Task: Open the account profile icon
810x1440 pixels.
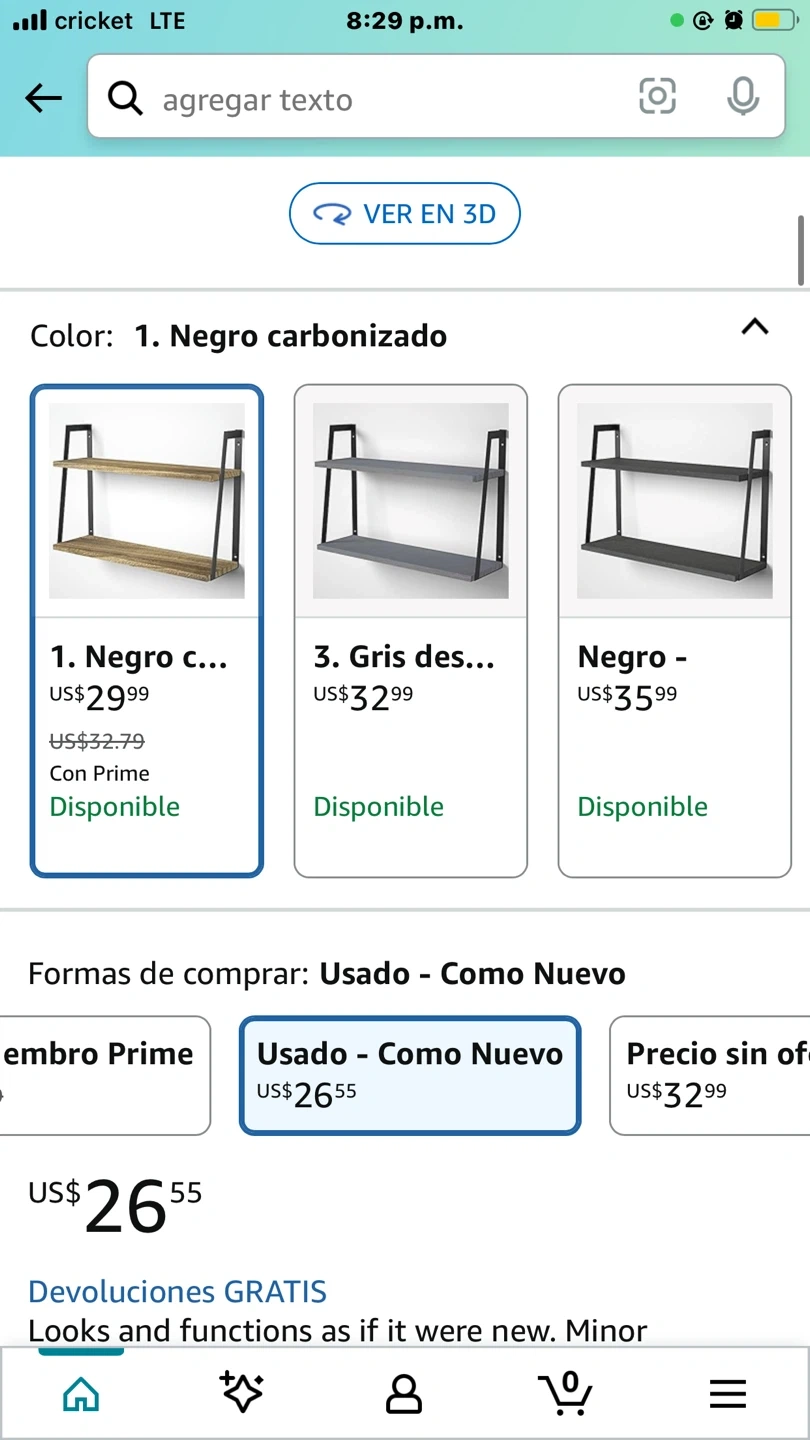Action: [404, 1393]
